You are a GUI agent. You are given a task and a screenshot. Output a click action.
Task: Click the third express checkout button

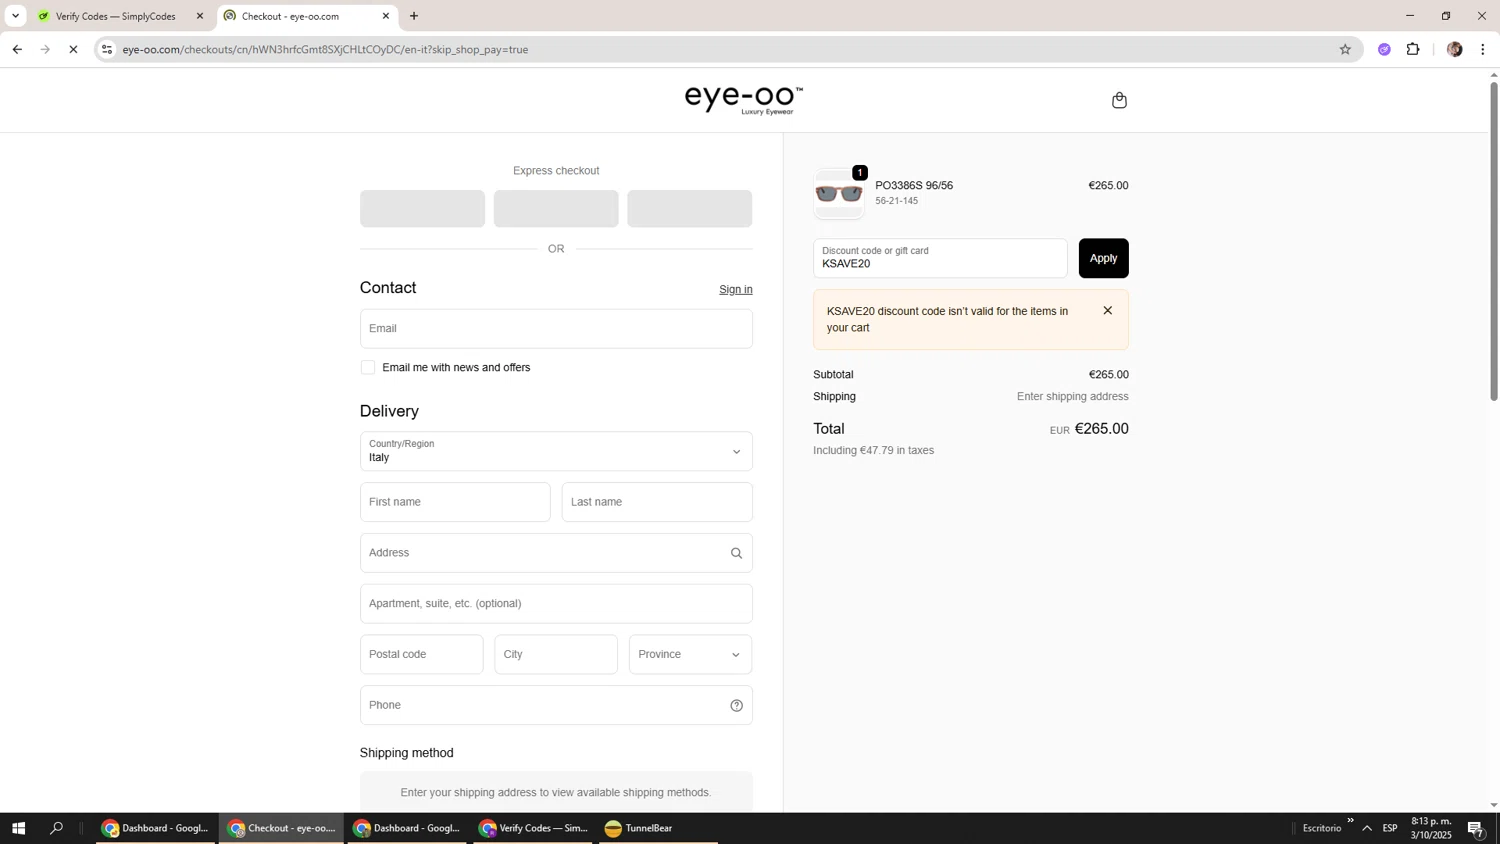coord(690,209)
